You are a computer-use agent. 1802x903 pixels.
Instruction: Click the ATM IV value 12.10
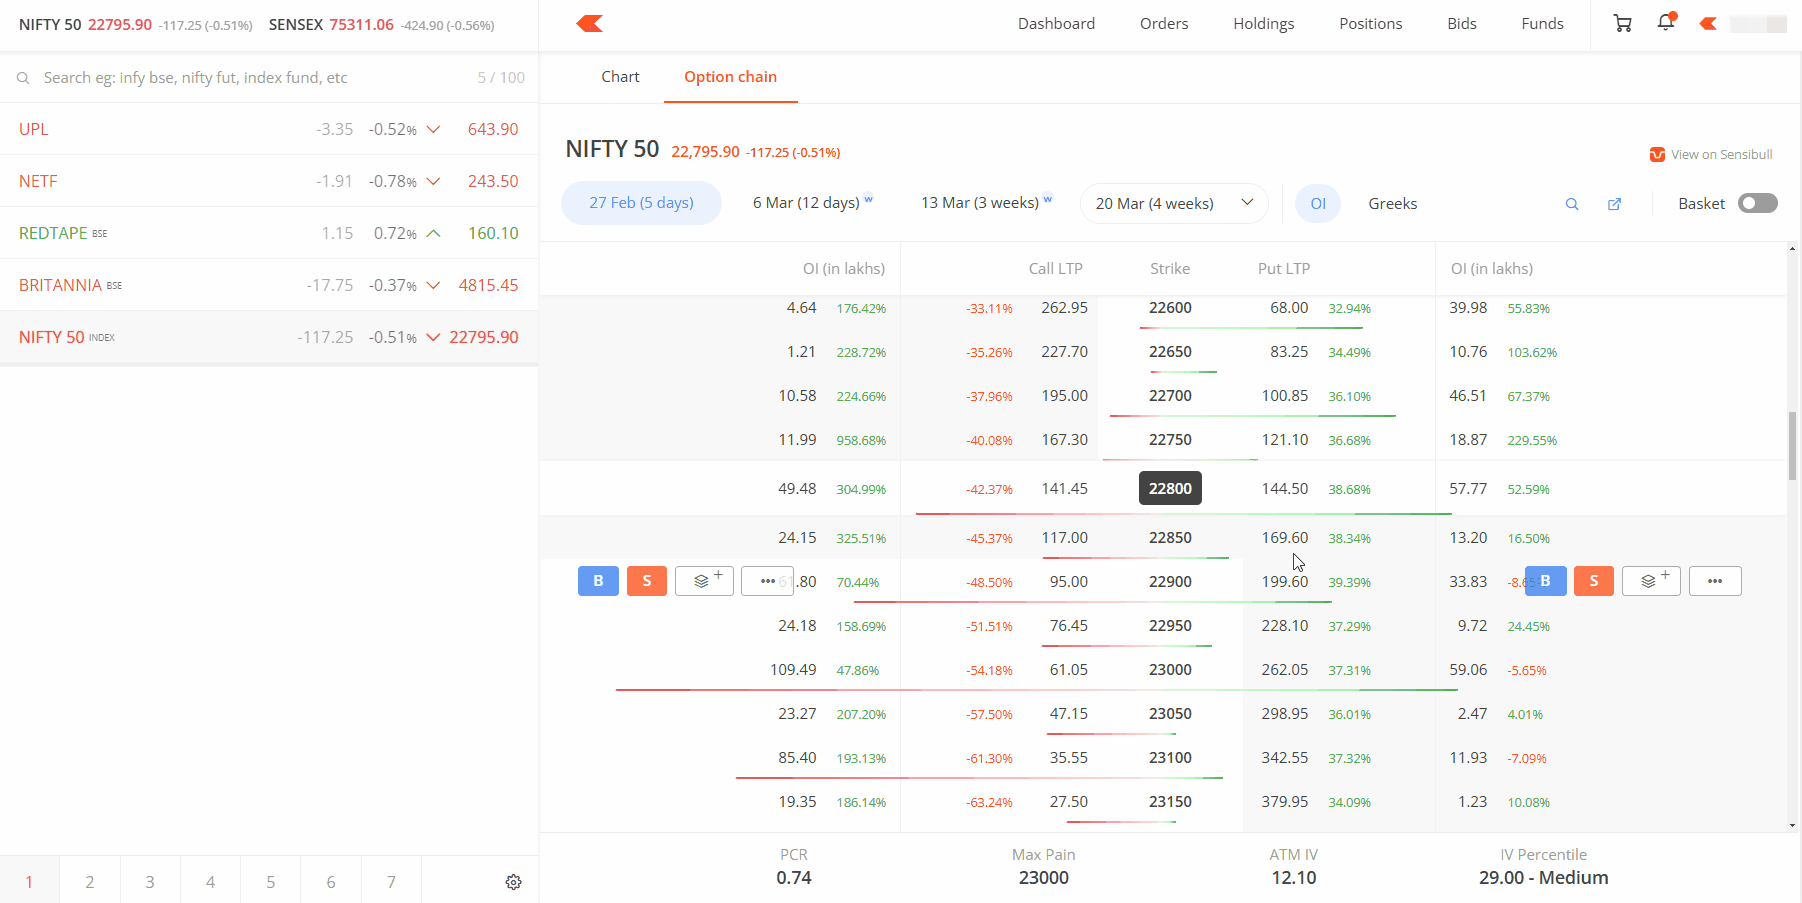point(1294,878)
